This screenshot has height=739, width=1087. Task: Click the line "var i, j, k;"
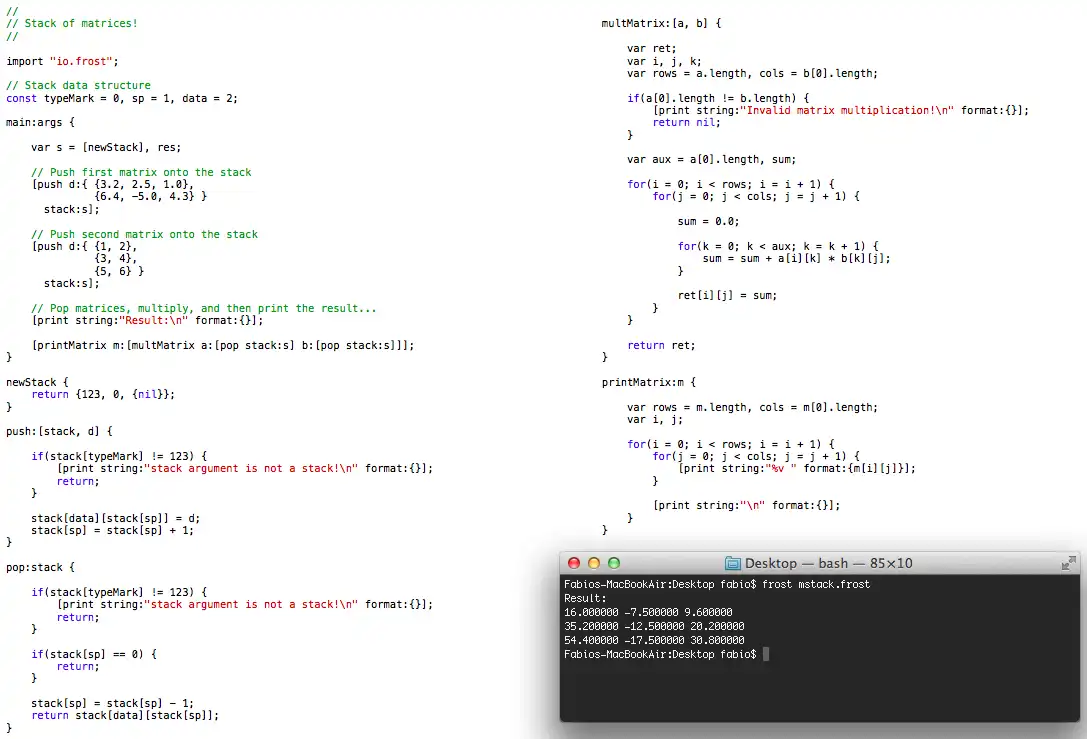pos(664,61)
